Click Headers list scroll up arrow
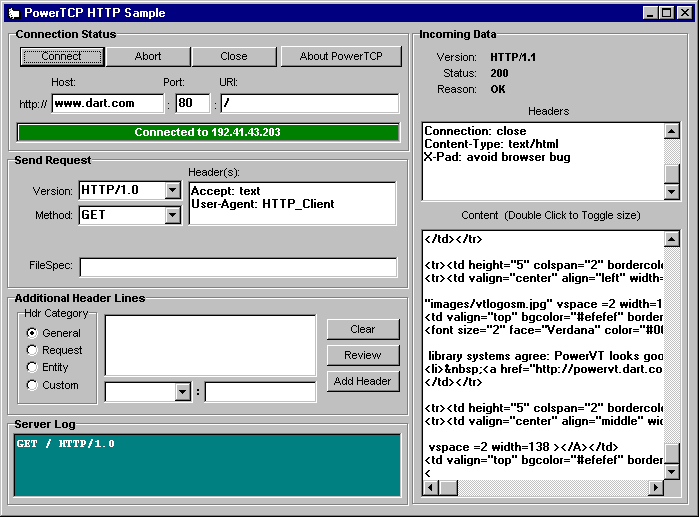699x517 pixels. point(672,131)
